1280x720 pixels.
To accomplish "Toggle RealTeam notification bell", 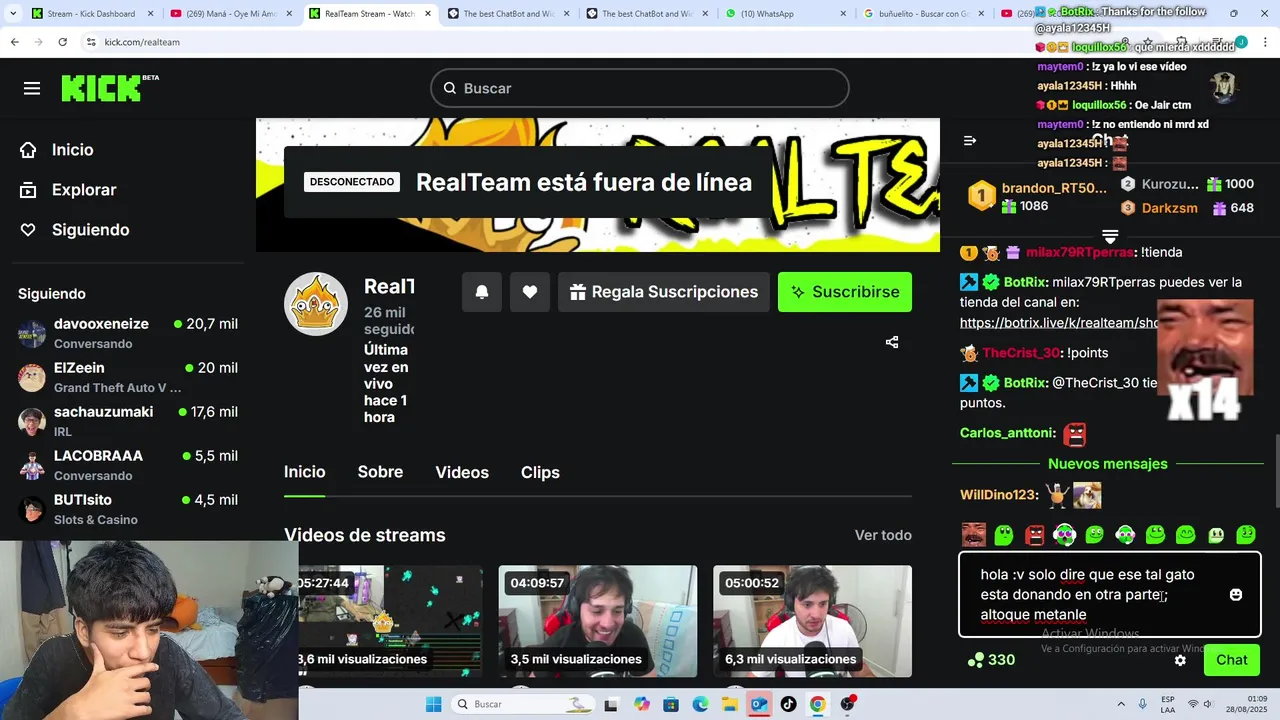I will pyautogui.click(x=481, y=292).
